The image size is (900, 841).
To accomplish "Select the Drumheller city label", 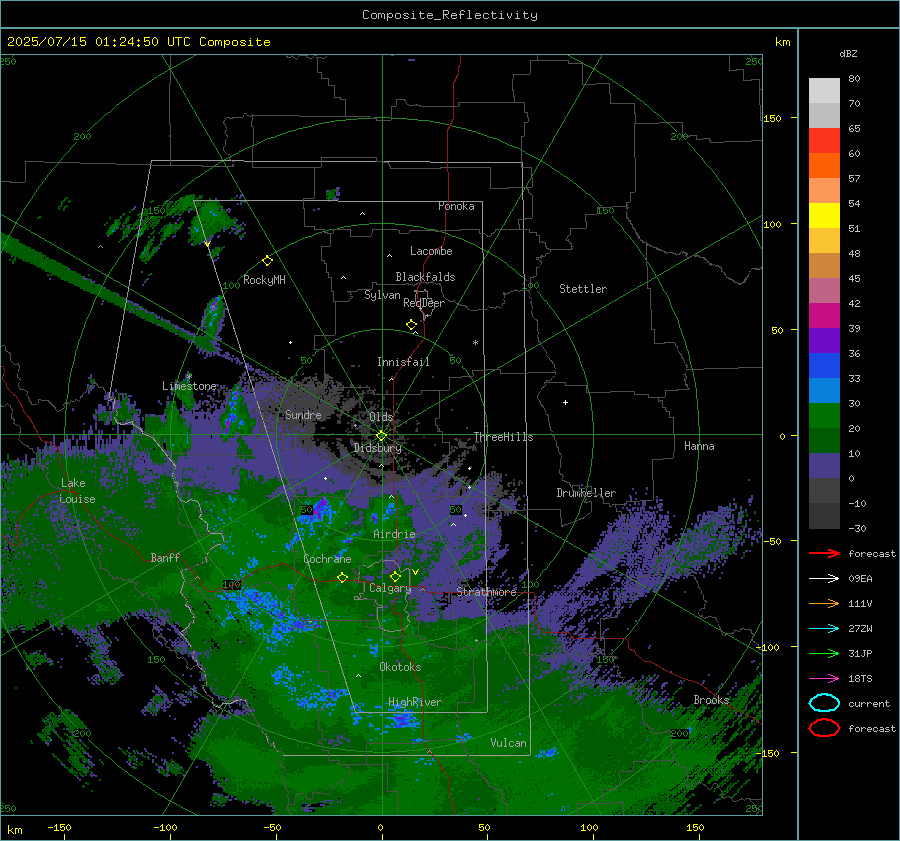I will pos(586,493).
